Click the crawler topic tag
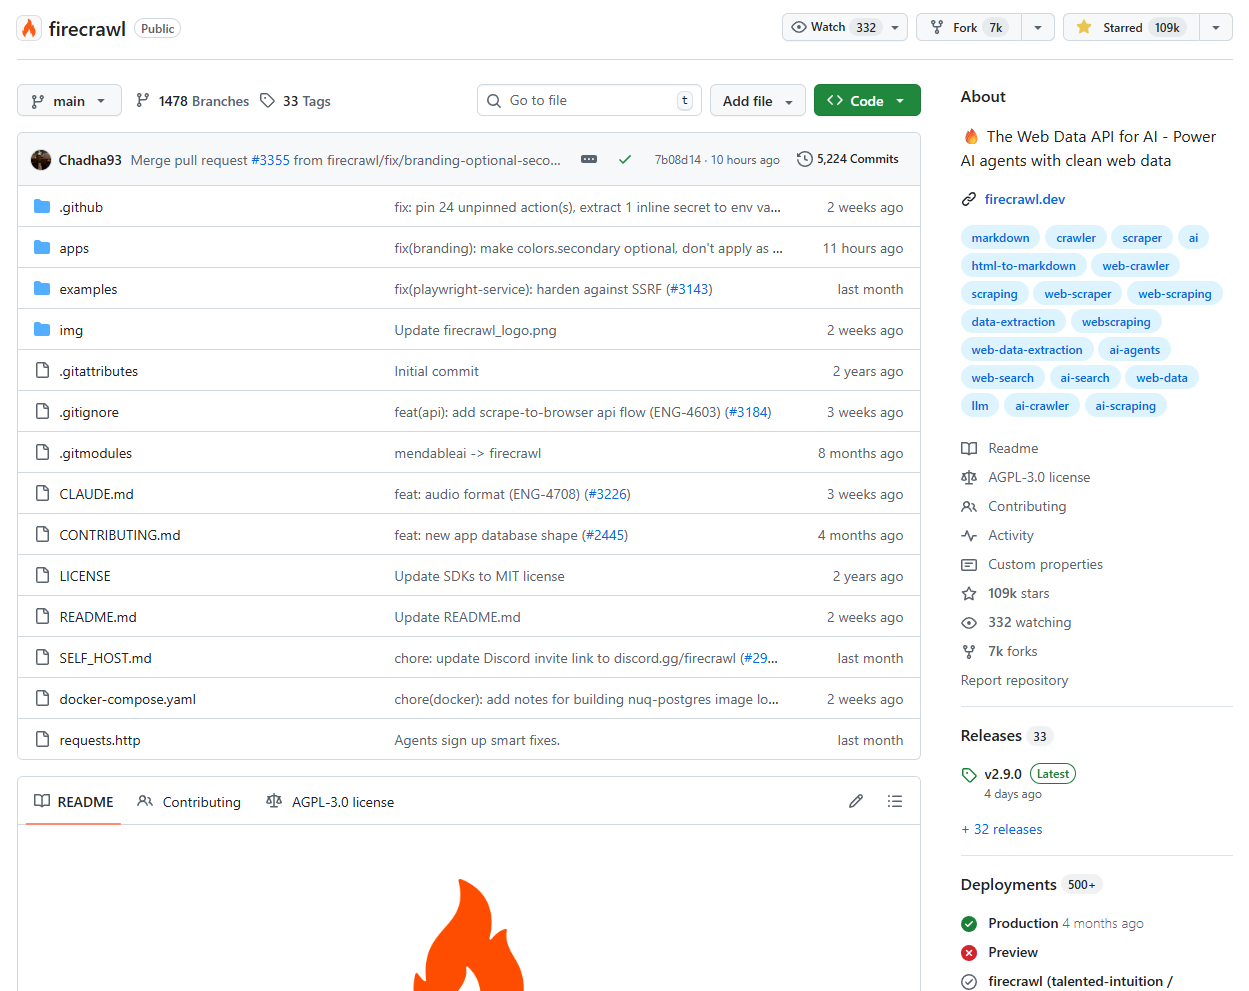The image size is (1249, 991). click(x=1076, y=238)
